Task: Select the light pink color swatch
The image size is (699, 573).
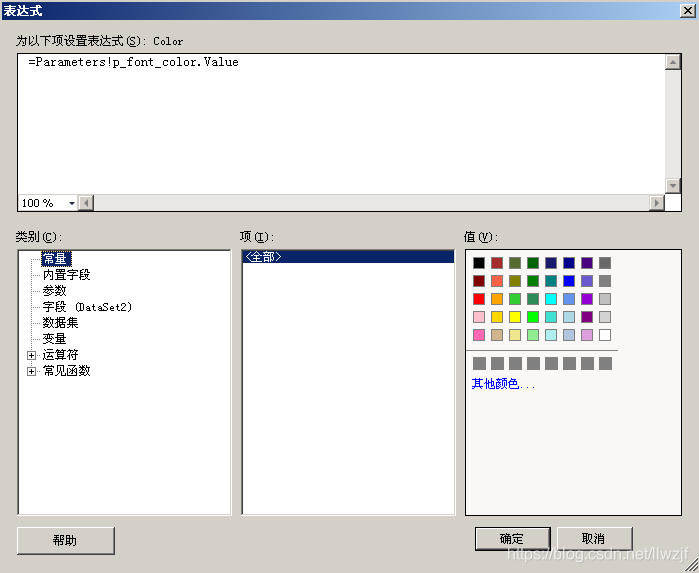Action: click(x=479, y=317)
